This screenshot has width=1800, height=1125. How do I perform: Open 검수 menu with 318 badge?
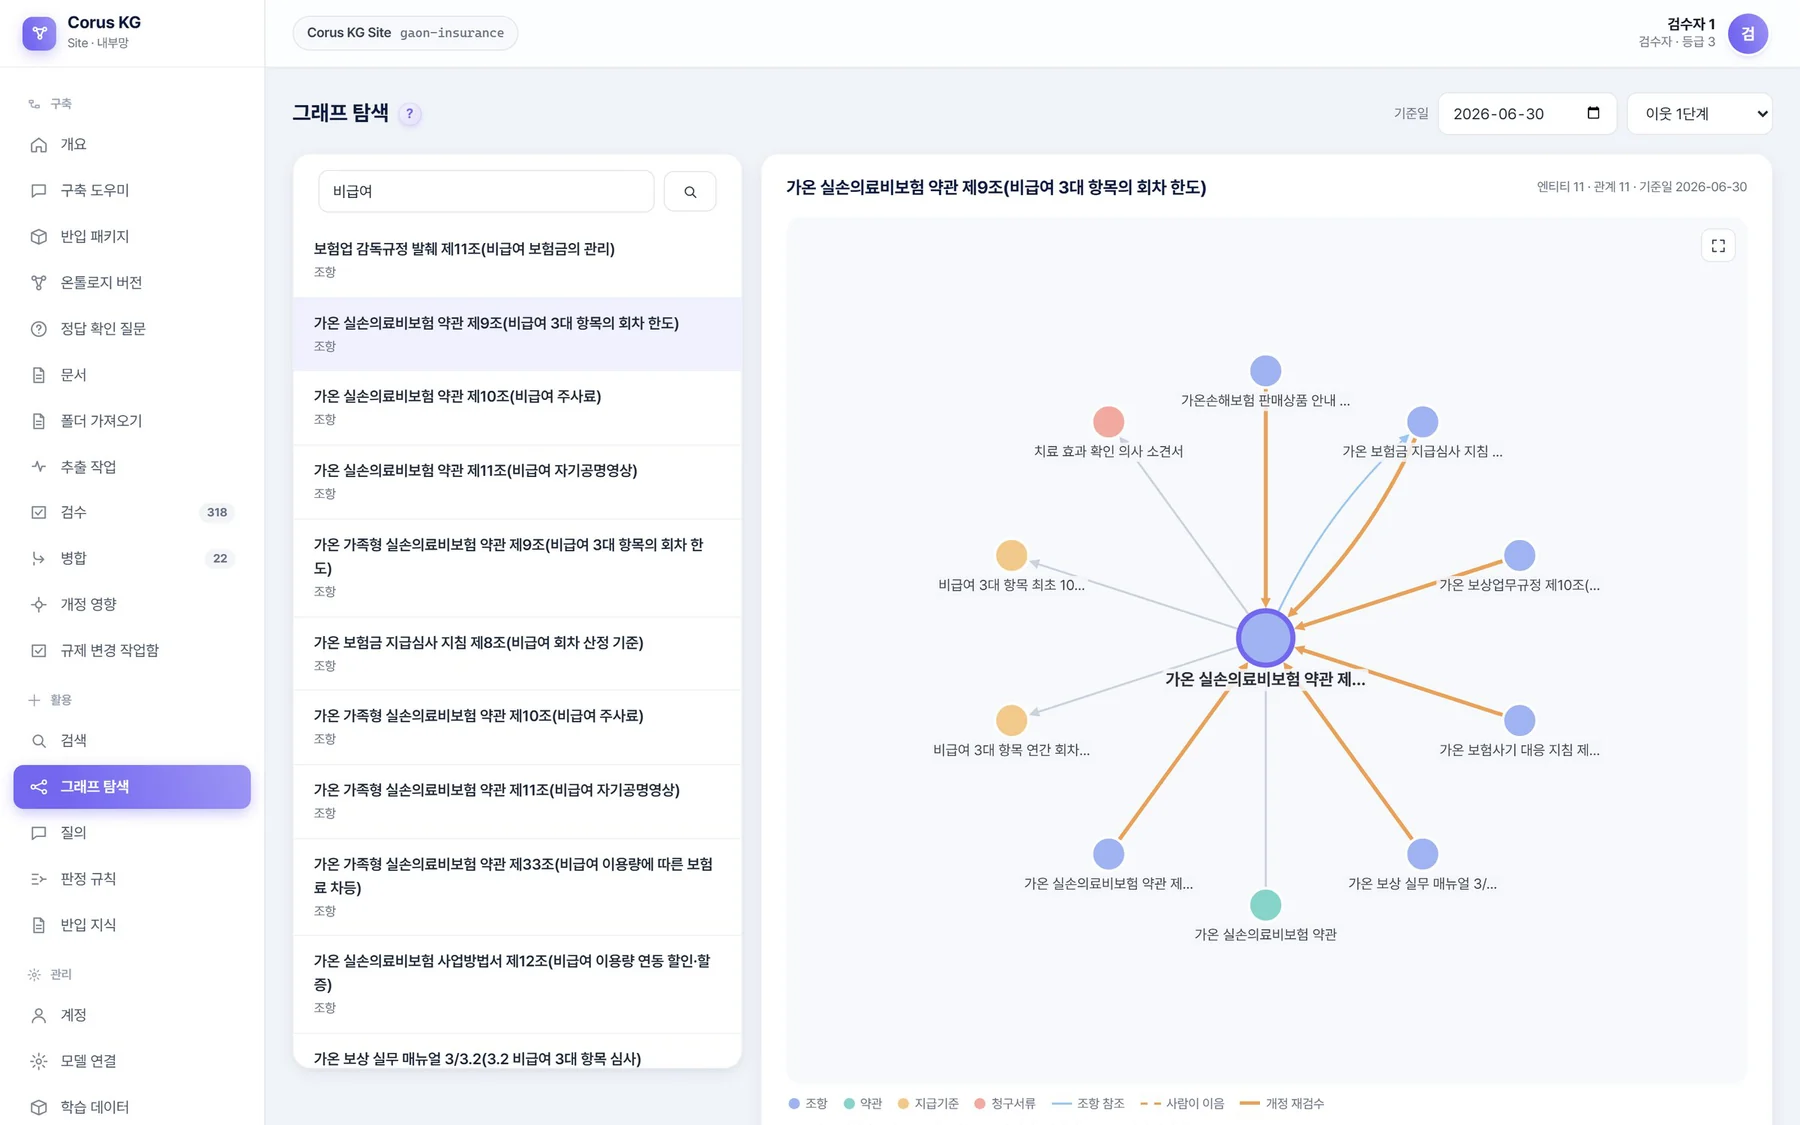pos(132,512)
